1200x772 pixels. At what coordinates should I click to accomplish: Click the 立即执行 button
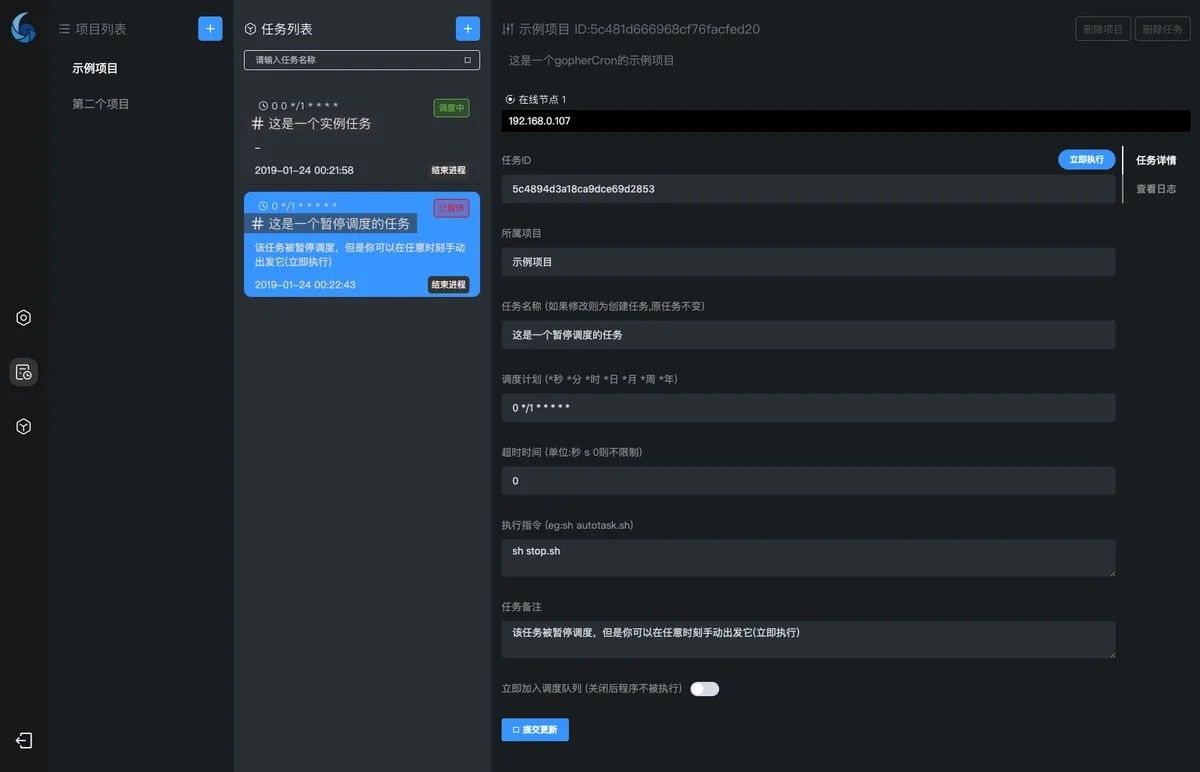pyautogui.click(x=1086, y=159)
